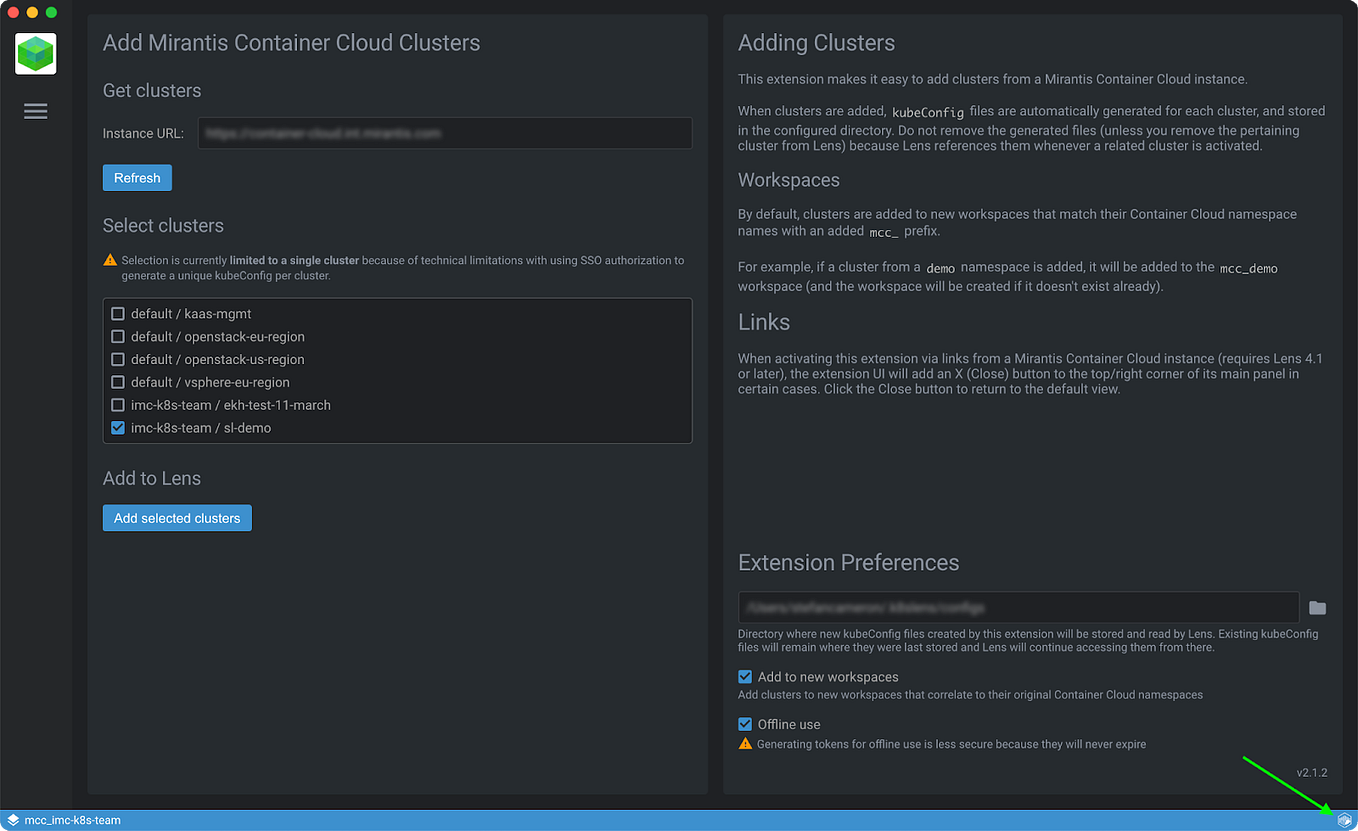The image size is (1358, 831).
Task: Select the default / kaas-mgmt cluster
Action: coord(118,313)
